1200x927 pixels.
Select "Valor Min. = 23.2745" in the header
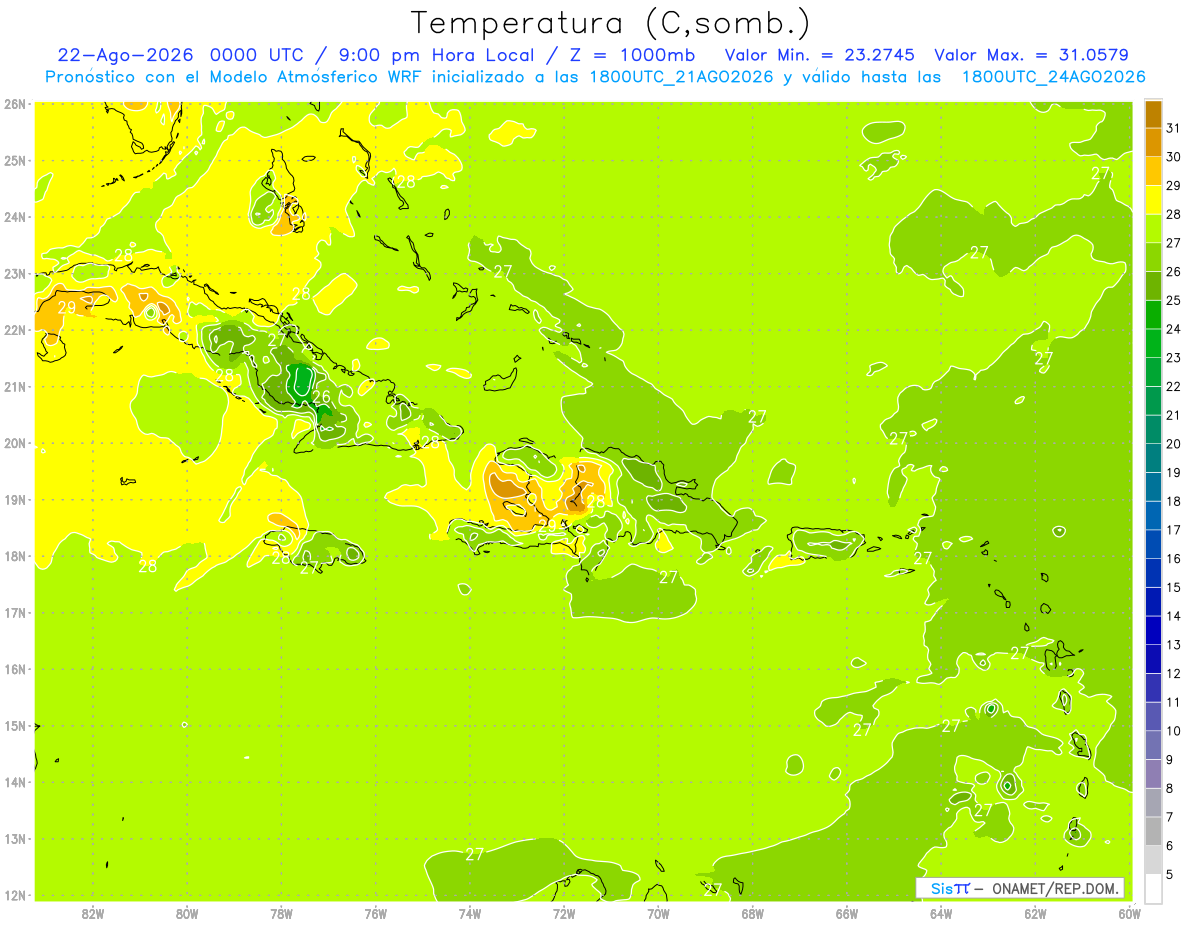click(x=820, y=55)
